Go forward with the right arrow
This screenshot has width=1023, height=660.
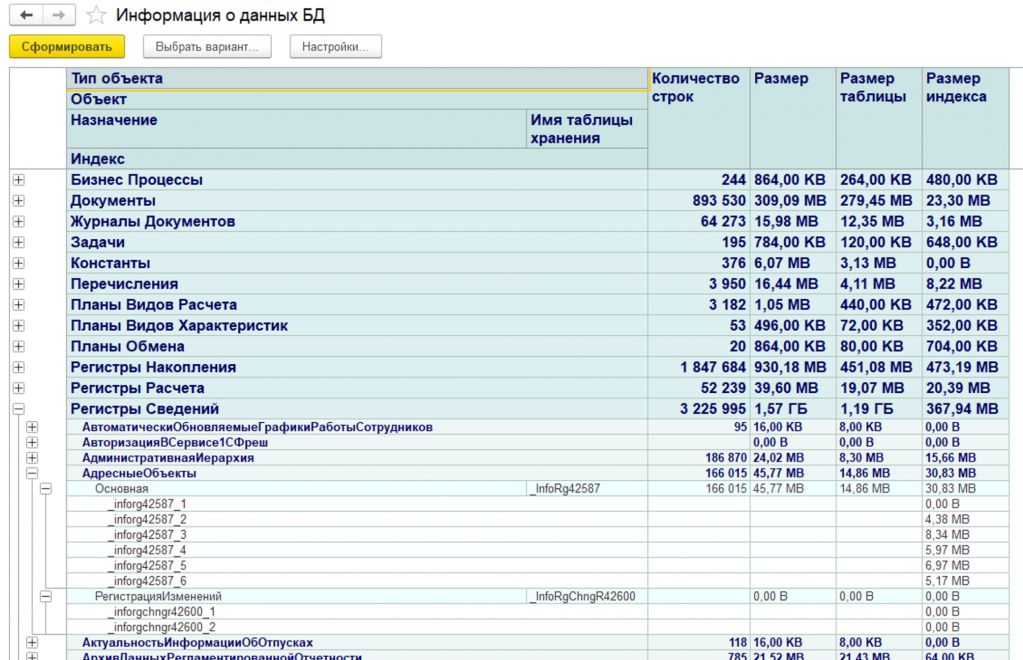click(59, 15)
